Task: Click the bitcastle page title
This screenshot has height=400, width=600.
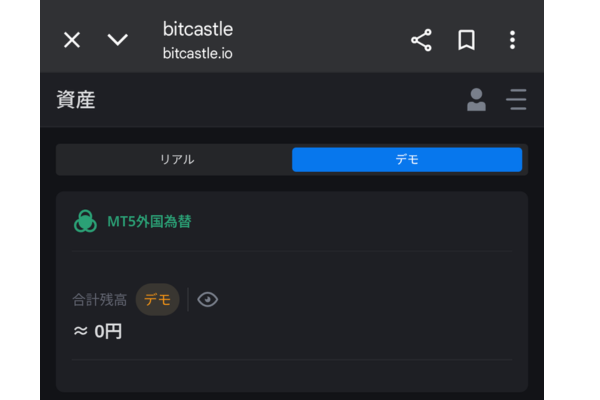Action: pyautogui.click(x=198, y=29)
